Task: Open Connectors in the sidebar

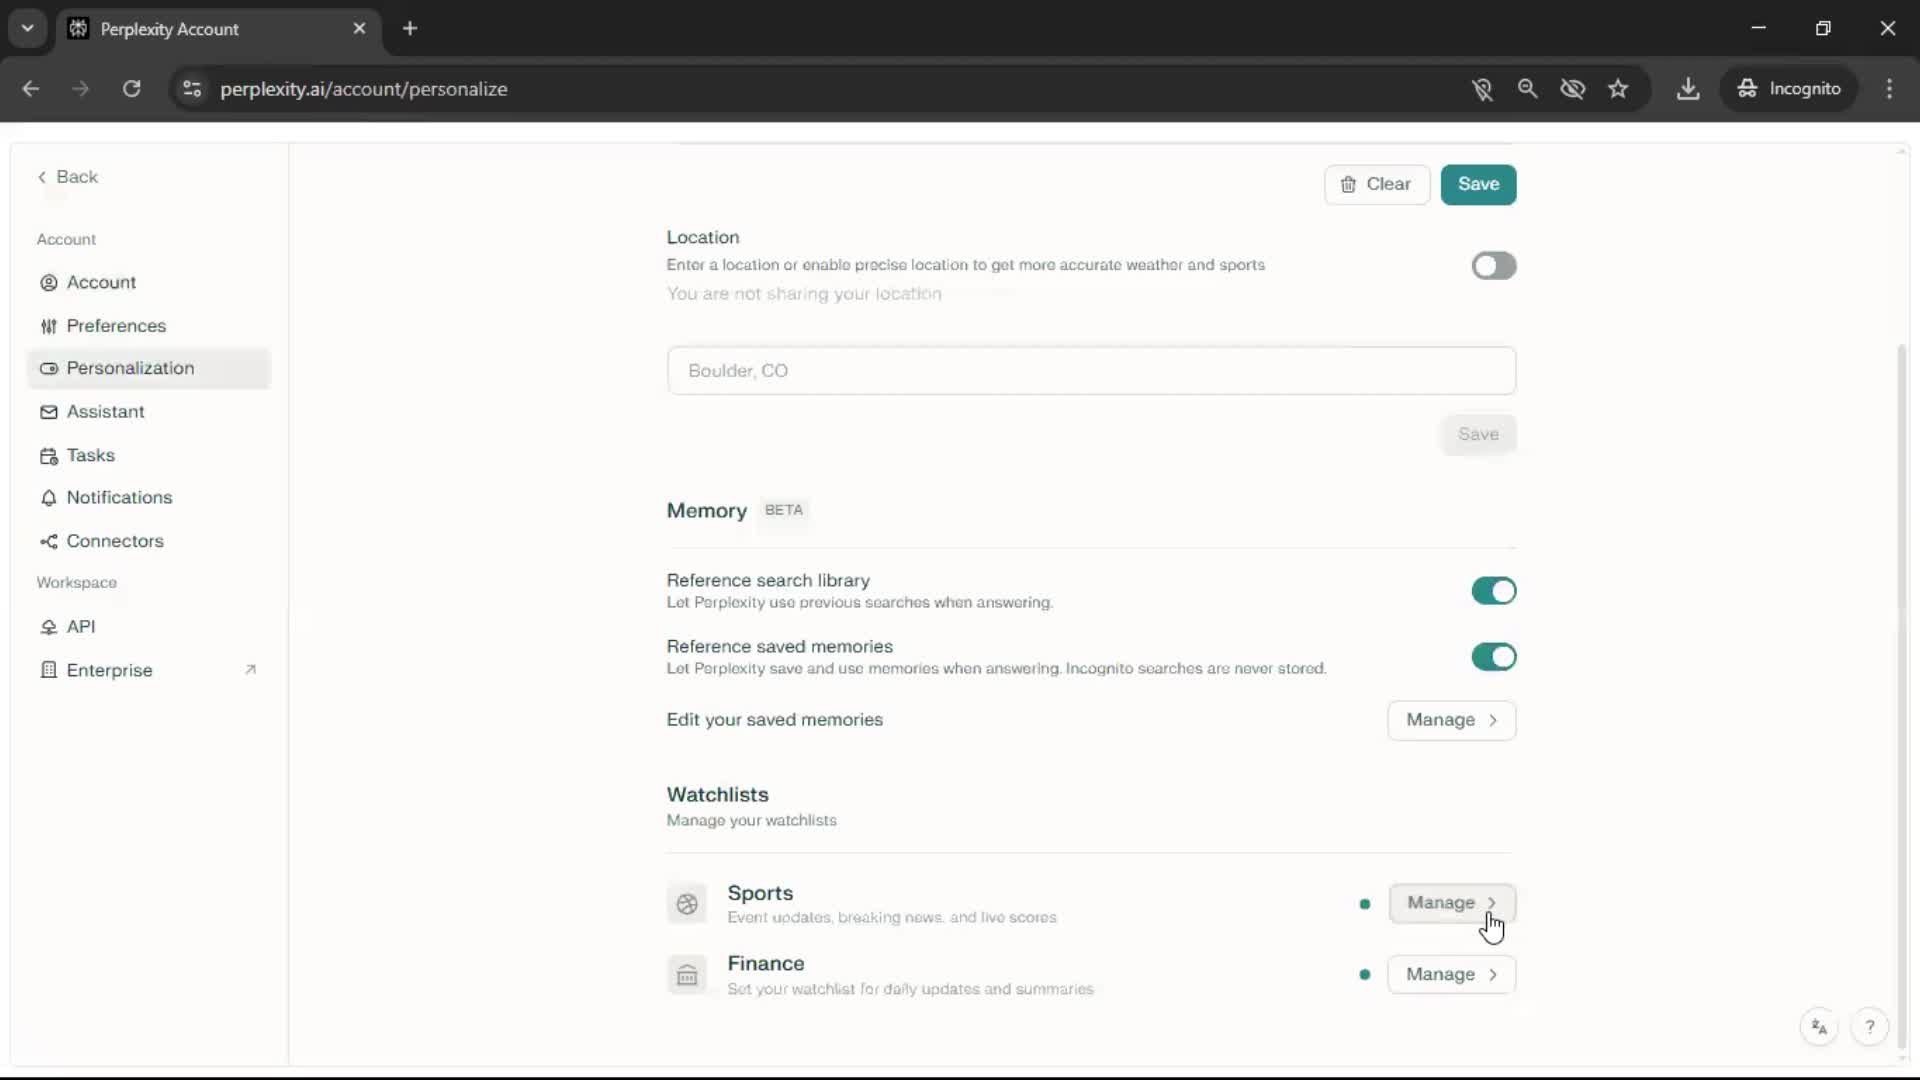Action: tap(114, 541)
